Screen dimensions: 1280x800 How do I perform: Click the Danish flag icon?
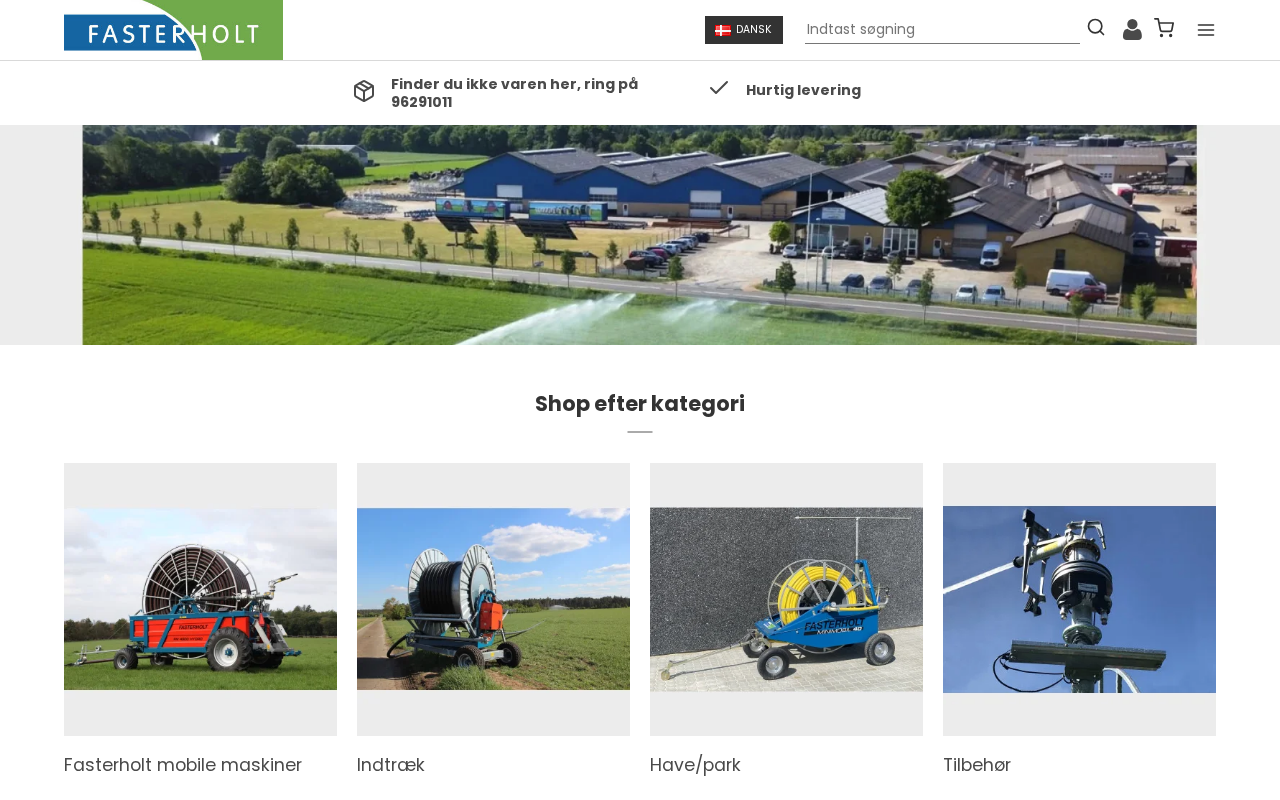(723, 30)
